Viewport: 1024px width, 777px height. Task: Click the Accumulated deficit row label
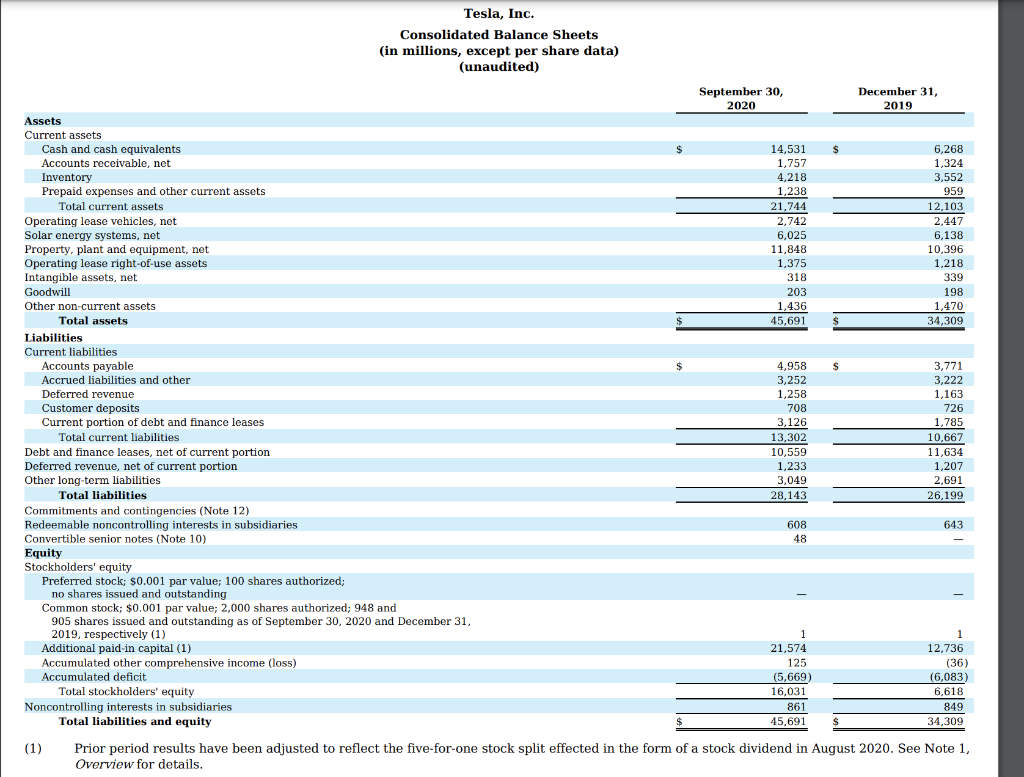[x=94, y=677]
